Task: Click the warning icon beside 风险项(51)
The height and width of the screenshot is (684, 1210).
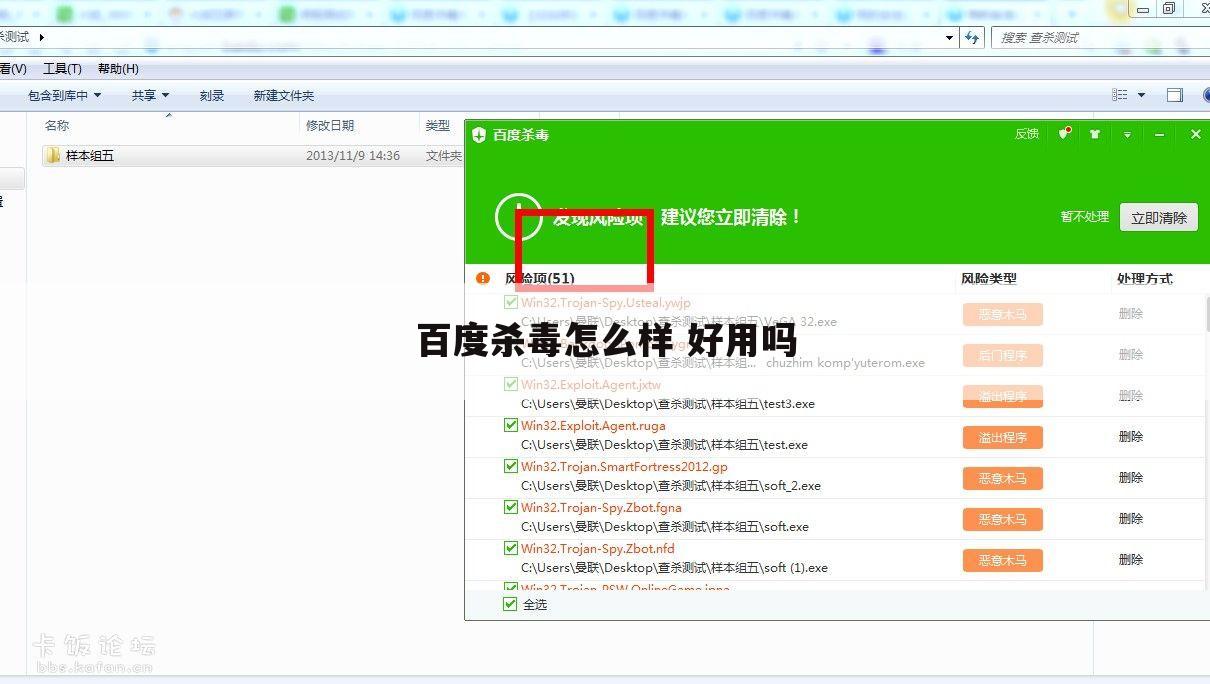Action: click(483, 278)
